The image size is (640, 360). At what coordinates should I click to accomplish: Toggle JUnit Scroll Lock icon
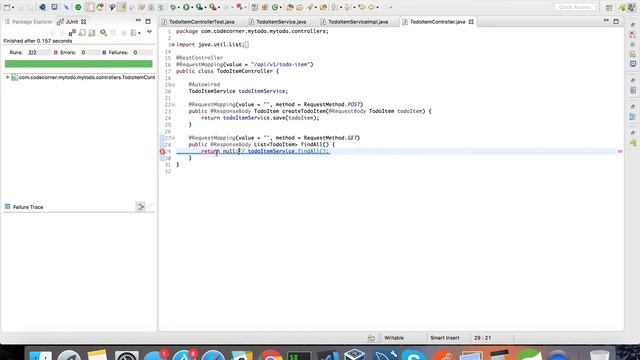(82, 33)
